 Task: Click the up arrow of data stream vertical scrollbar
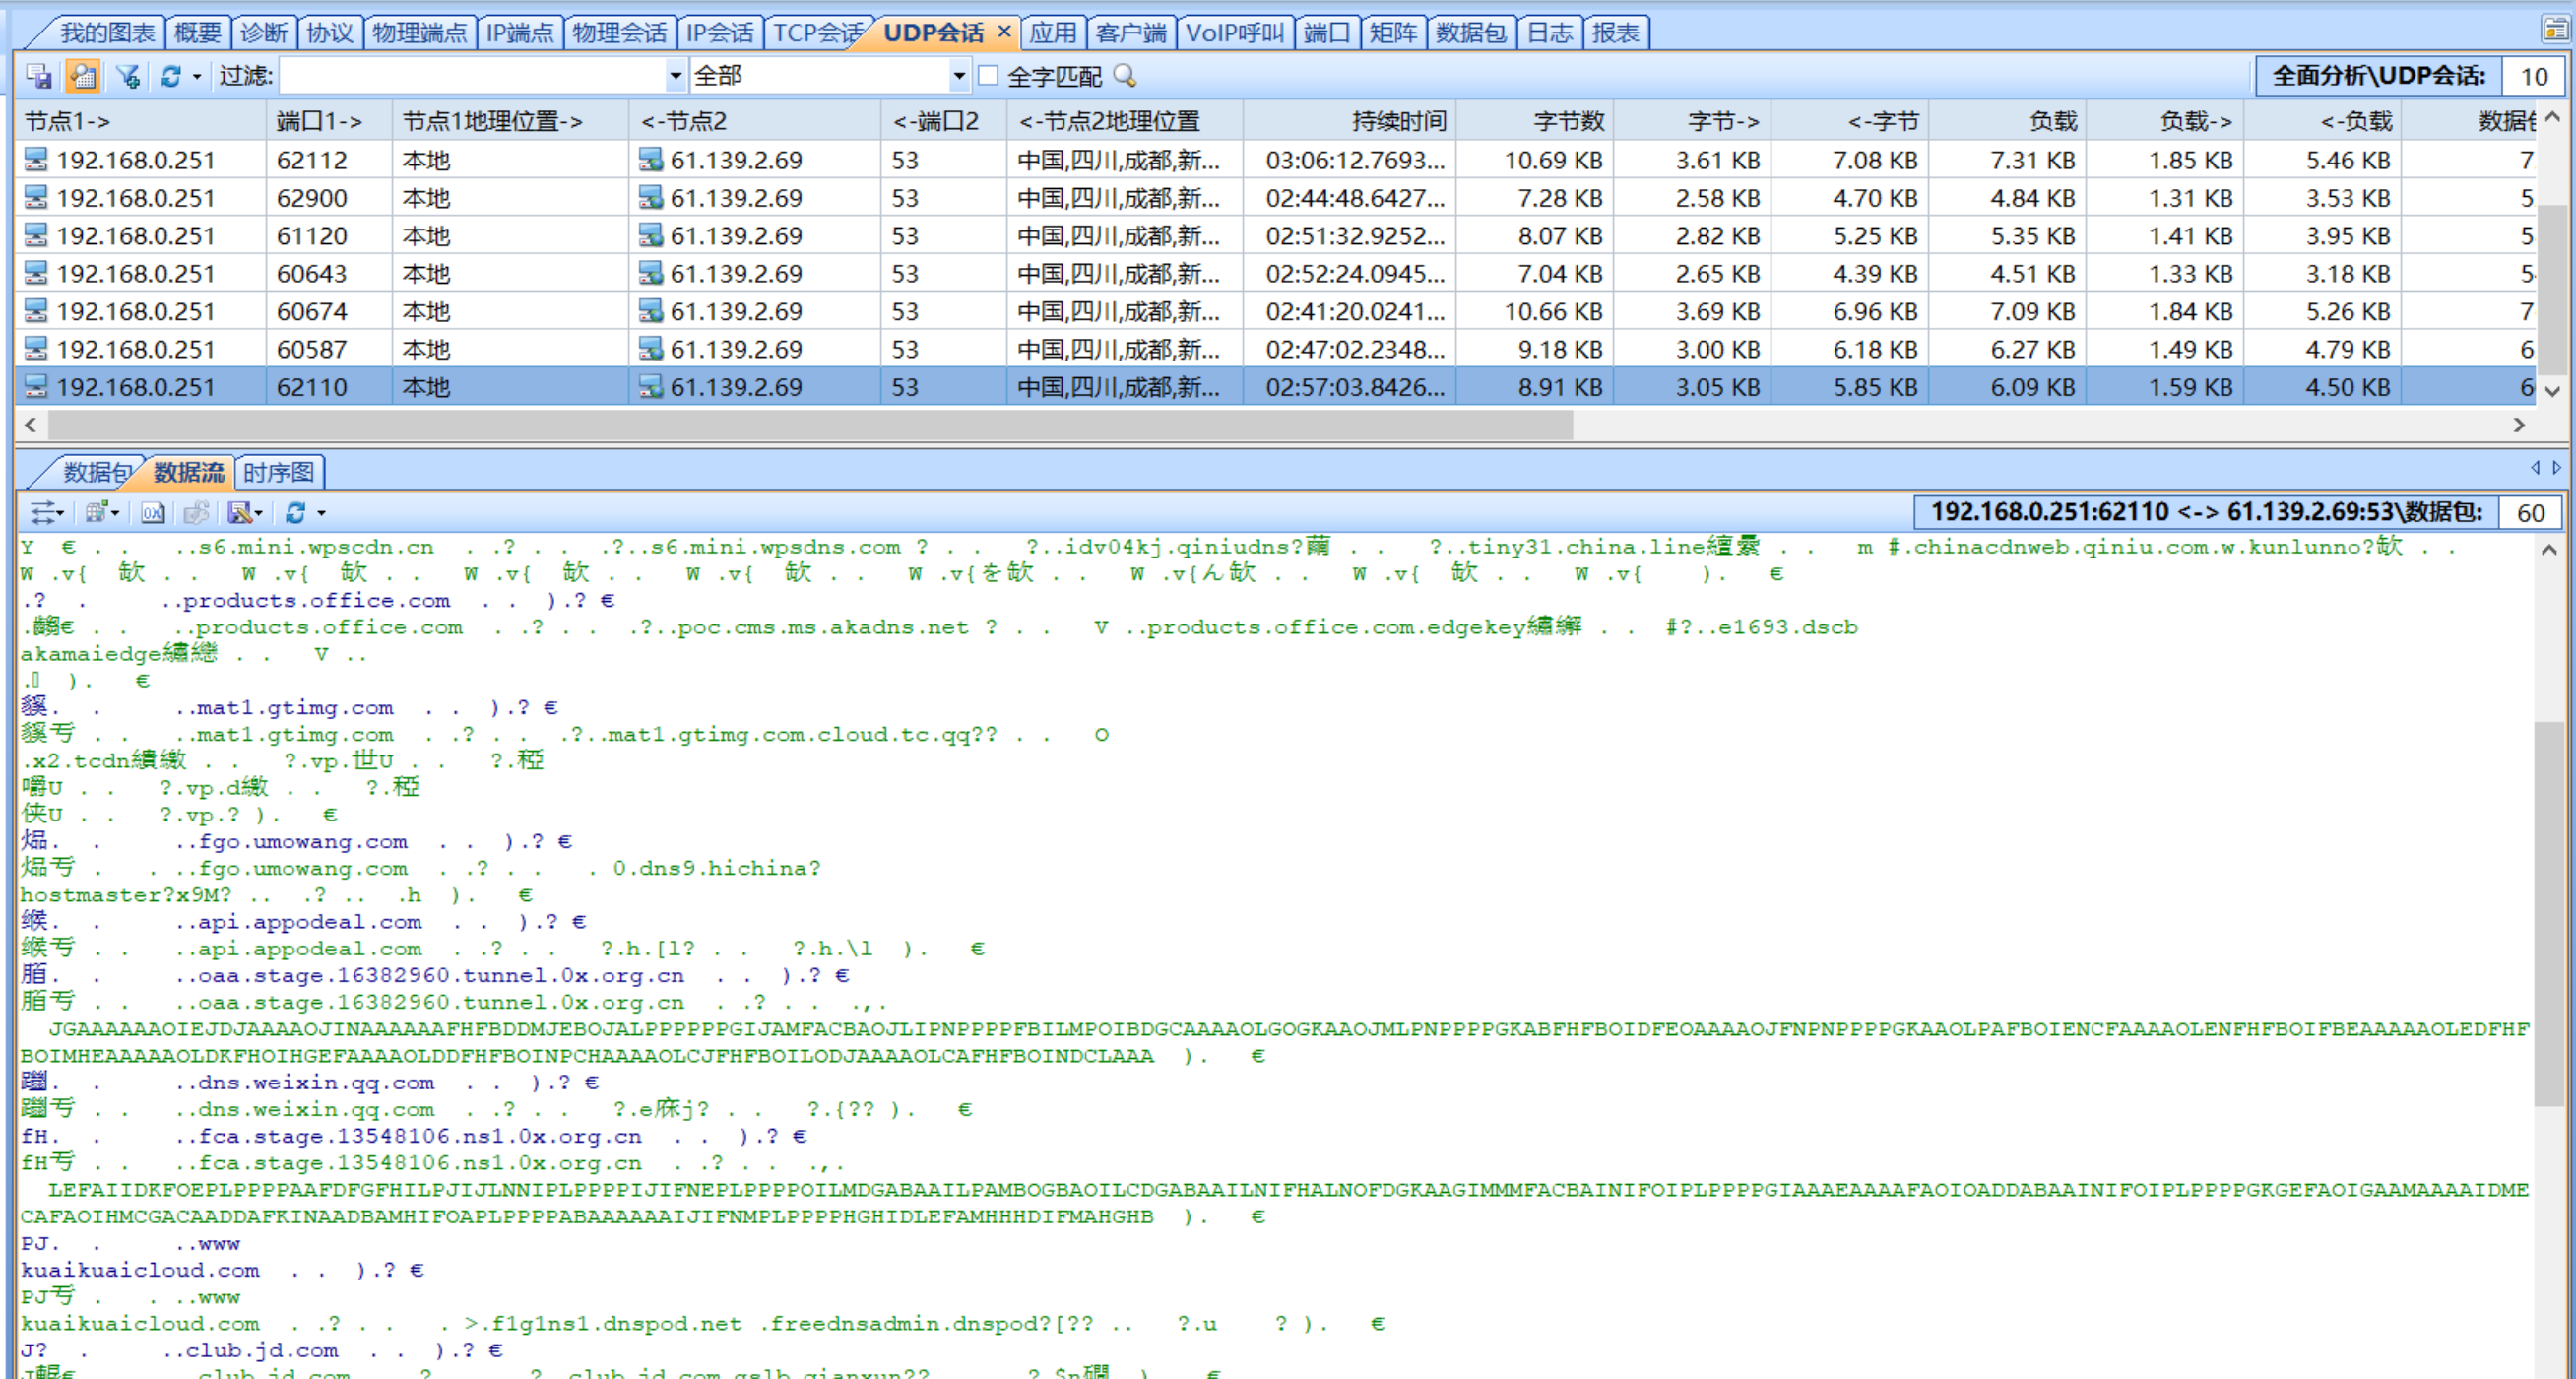[x=2549, y=550]
